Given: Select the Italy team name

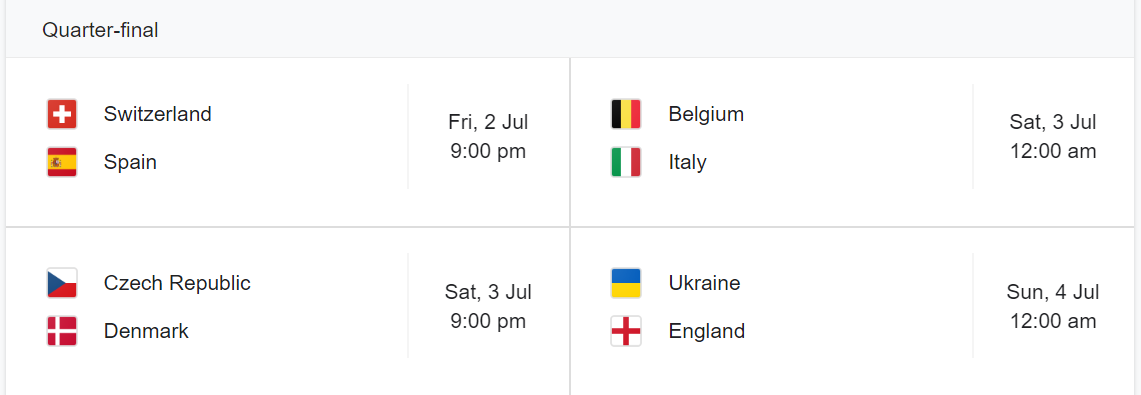Looking at the screenshot, I should tap(688, 162).
